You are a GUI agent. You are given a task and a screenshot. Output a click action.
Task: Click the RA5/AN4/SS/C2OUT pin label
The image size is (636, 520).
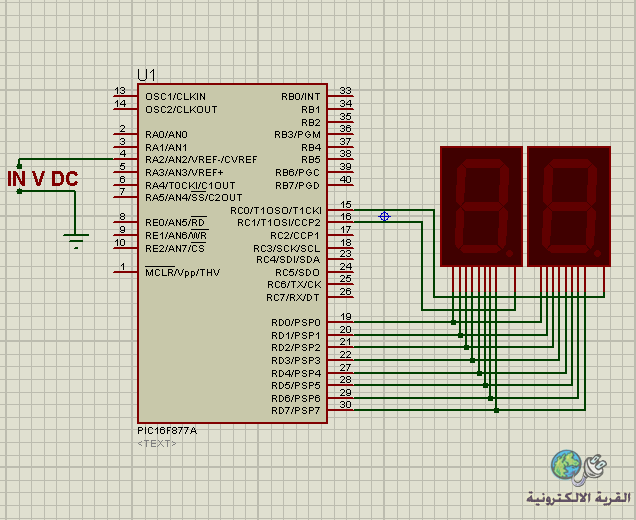tap(193, 198)
